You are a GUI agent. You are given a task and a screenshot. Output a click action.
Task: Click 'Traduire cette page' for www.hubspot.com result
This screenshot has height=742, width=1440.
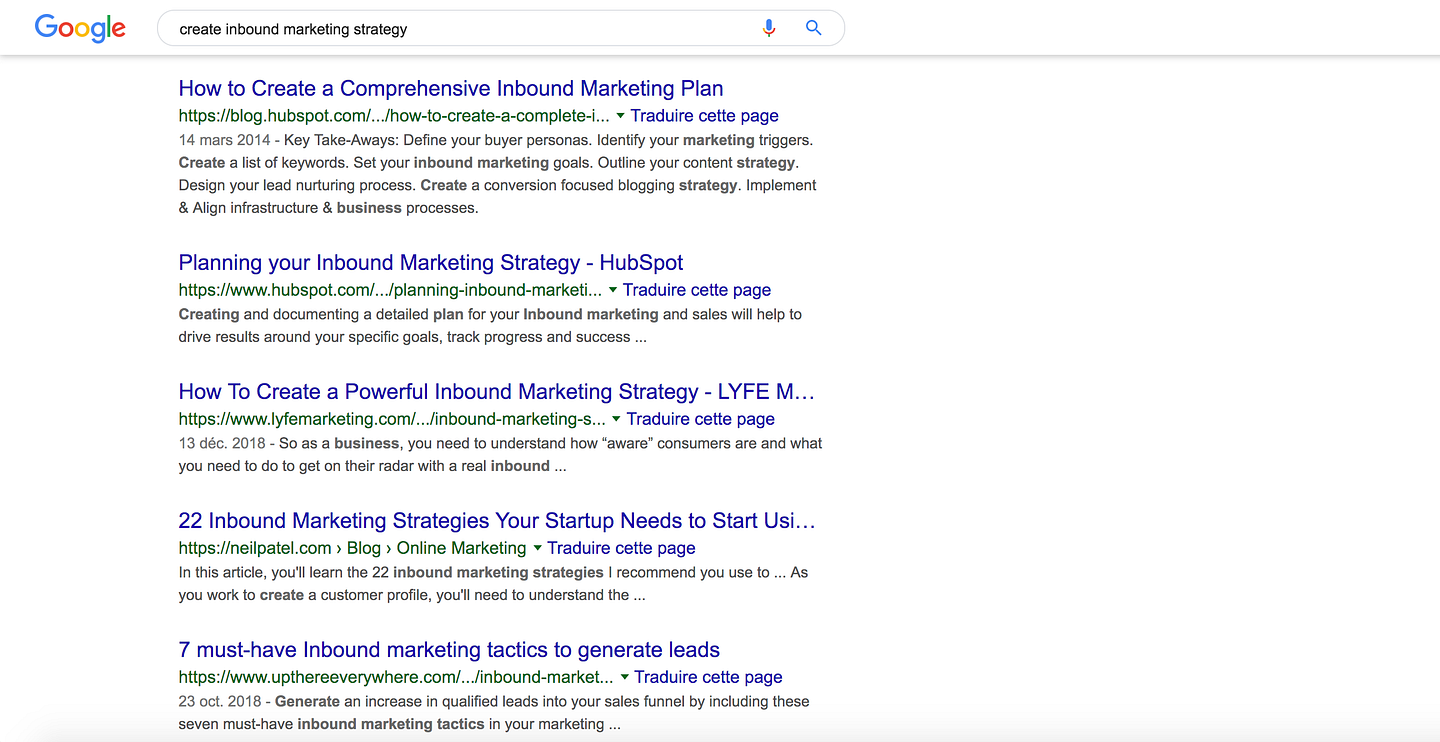[696, 290]
